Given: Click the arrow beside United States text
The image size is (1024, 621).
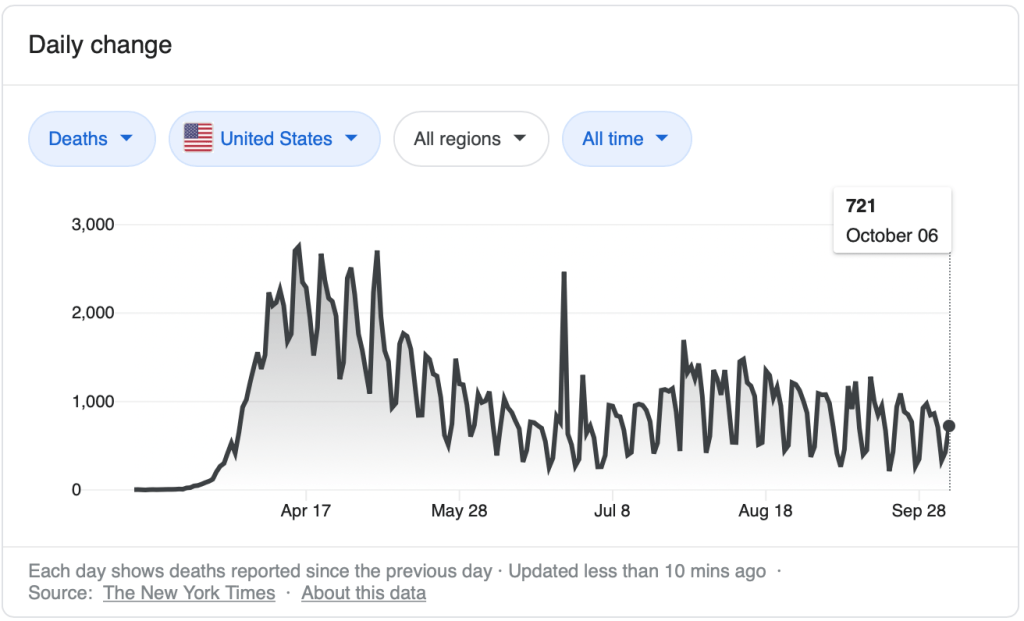Looking at the screenshot, I should coord(351,139).
